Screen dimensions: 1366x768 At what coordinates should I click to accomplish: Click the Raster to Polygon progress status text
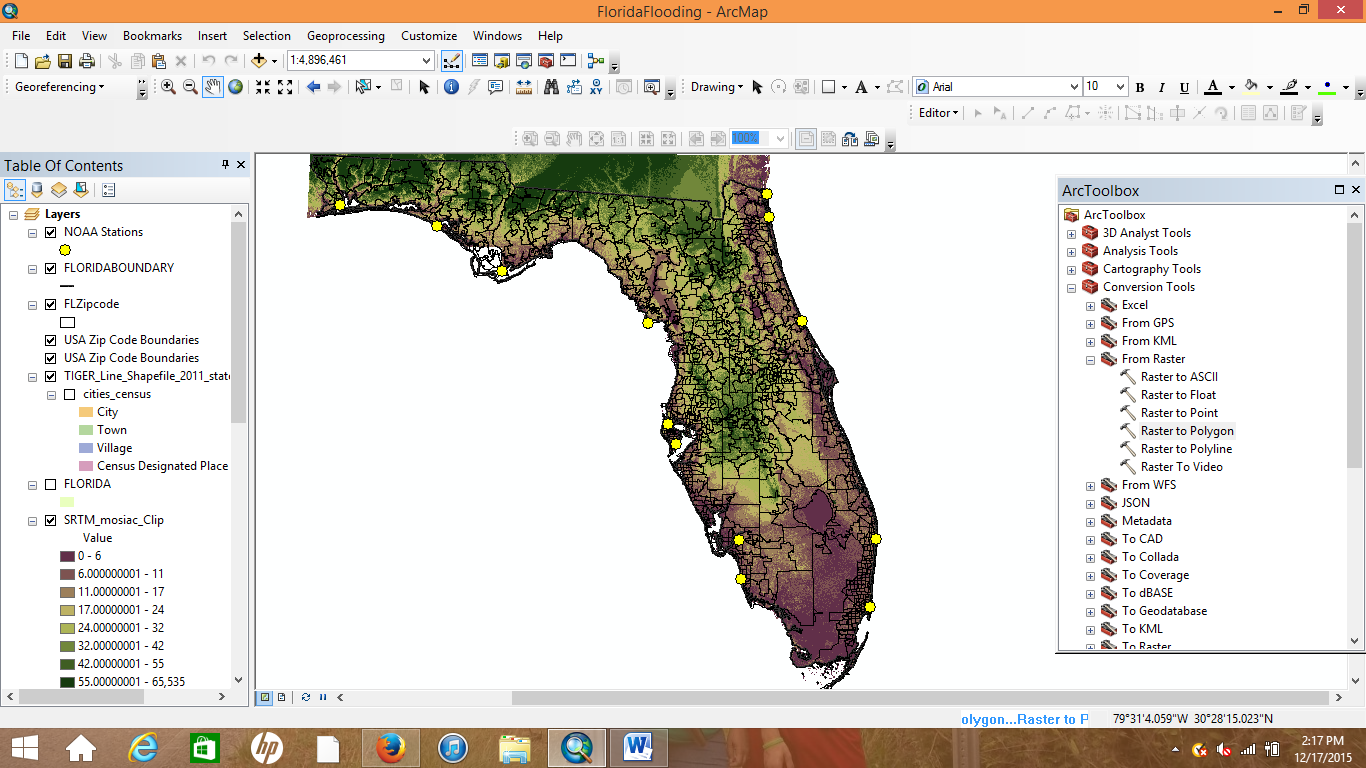1024,719
